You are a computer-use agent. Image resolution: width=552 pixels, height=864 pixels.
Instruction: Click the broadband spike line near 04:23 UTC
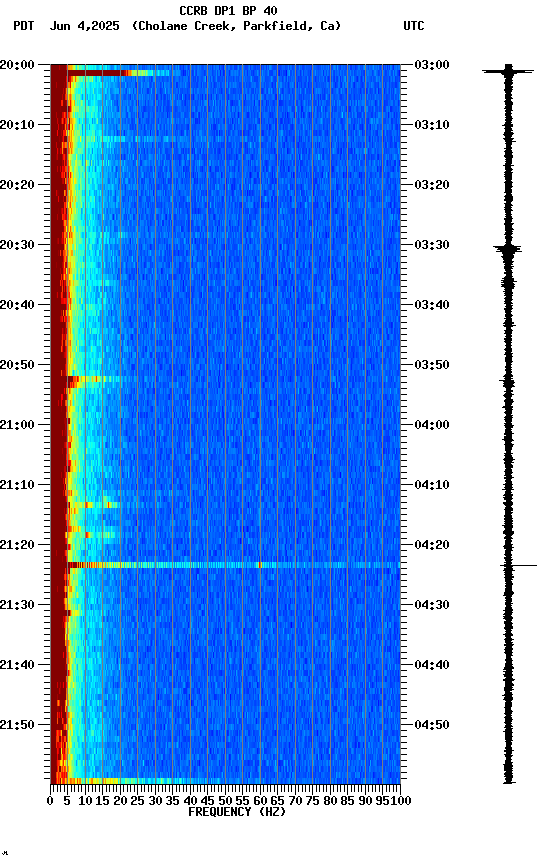point(234,565)
